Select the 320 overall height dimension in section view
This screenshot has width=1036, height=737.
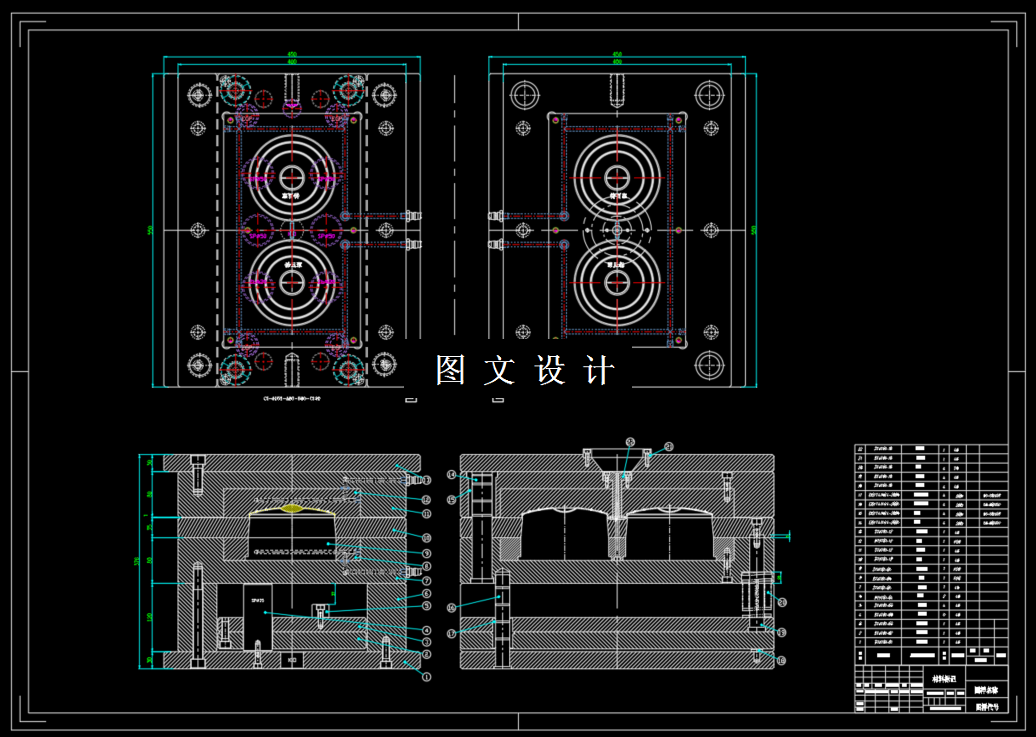[137, 561]
